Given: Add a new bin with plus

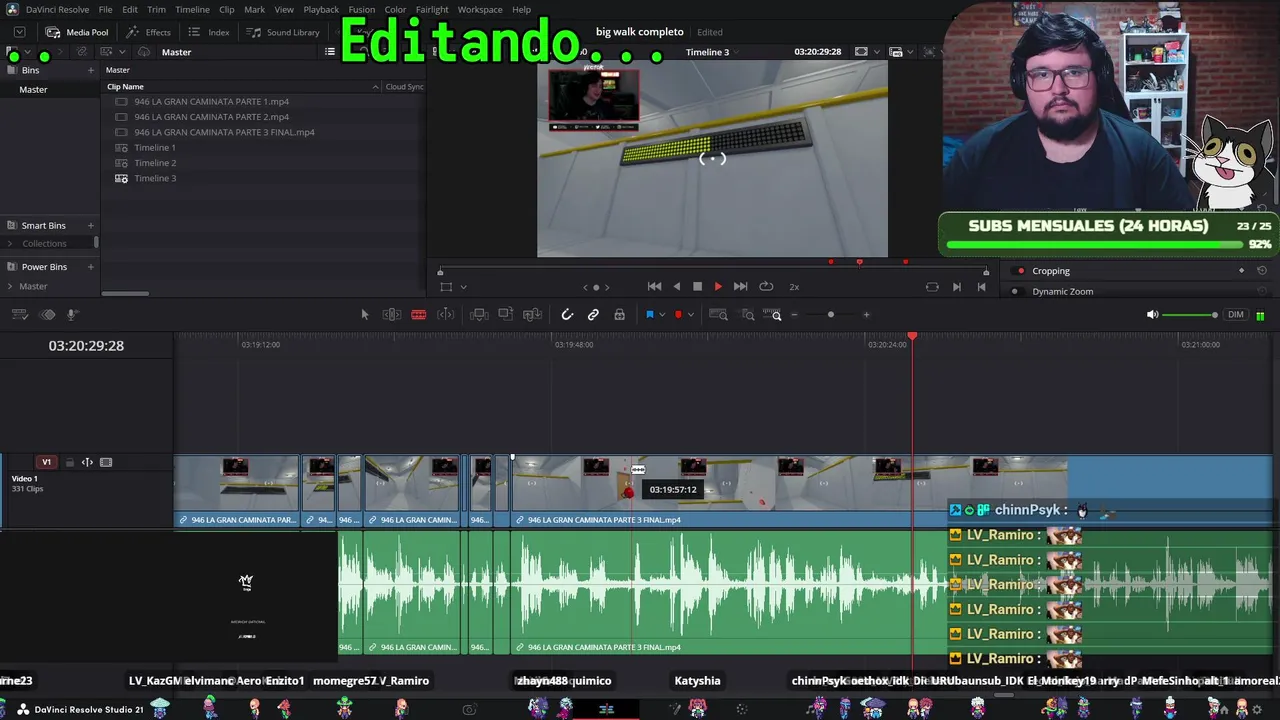Looking at the screenshot, I should 90,70.
